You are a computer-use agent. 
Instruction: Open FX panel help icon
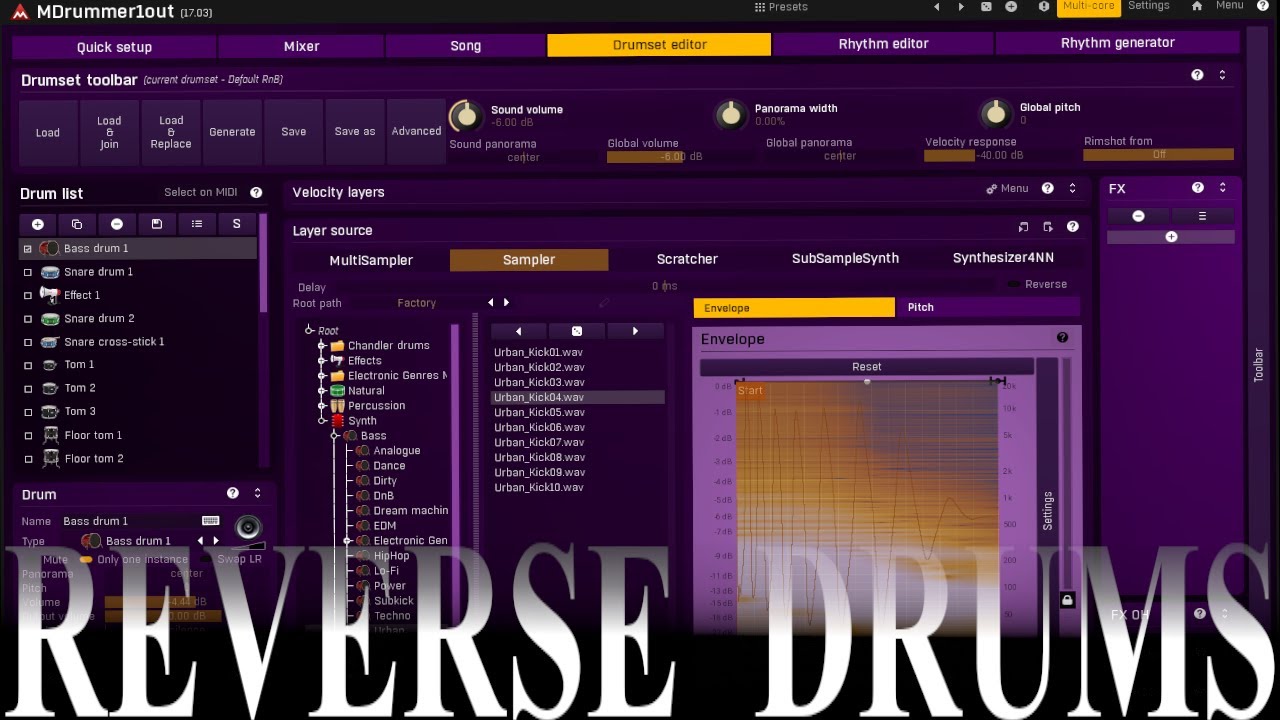point(1197,187)
